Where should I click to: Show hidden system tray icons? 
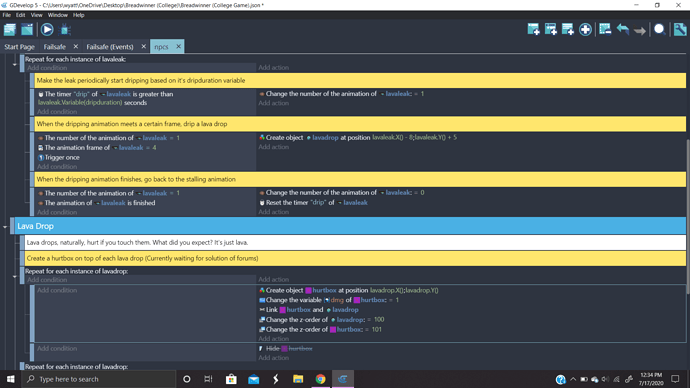pos(573,379)
